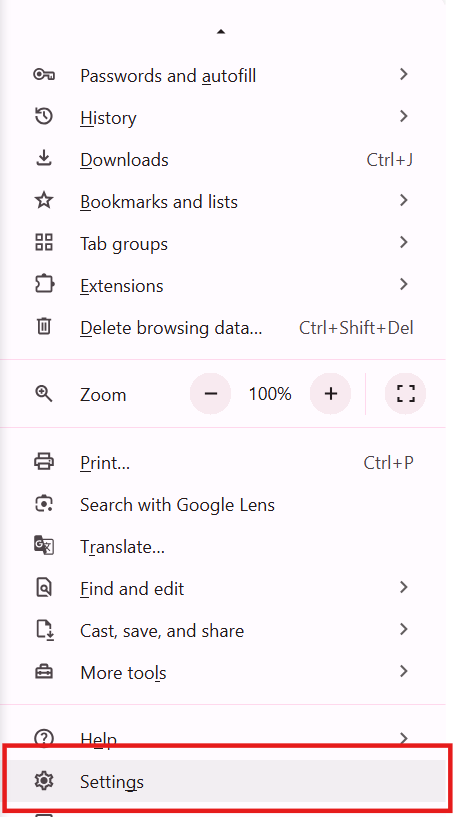Click the key icon beside Passwords and autofill

tap(43, 75)
